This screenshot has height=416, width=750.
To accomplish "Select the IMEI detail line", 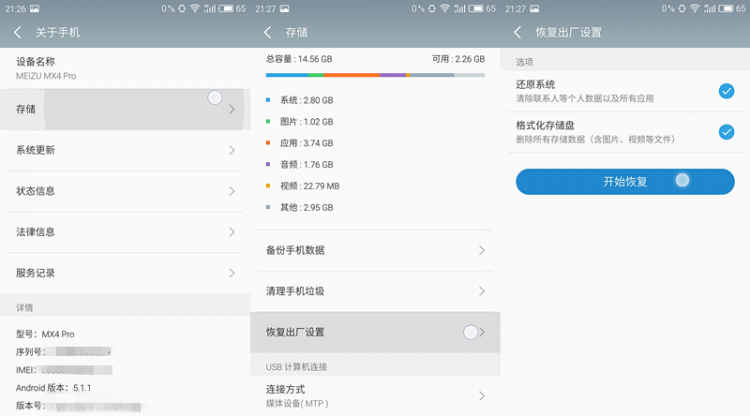I will coord(64,370).
